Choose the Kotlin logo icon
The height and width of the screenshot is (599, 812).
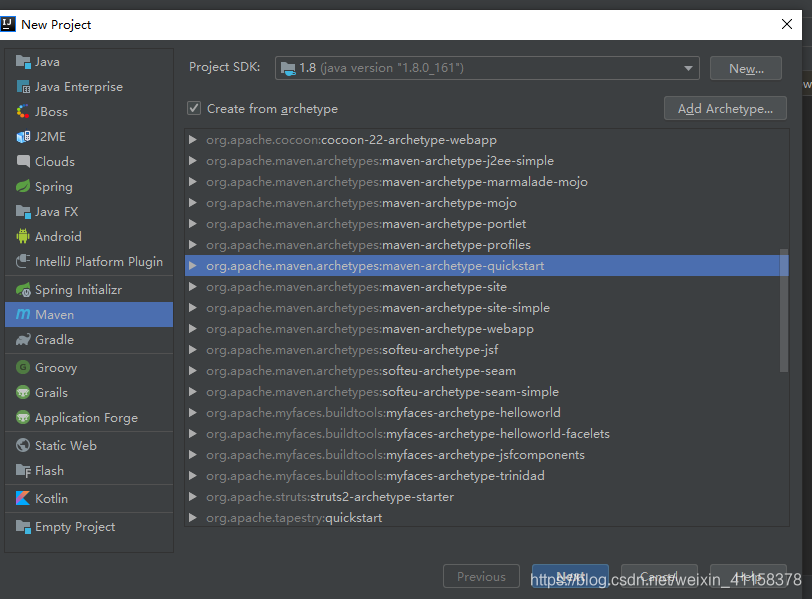pos(23,499)
